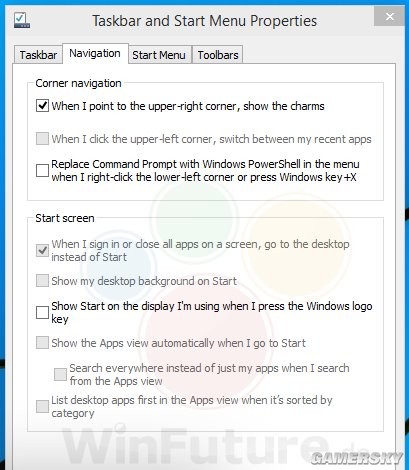Toggle upper-left corner recent apps switching checkbox
This screenshot has width=409, height=470.
(x=42, y=139)
